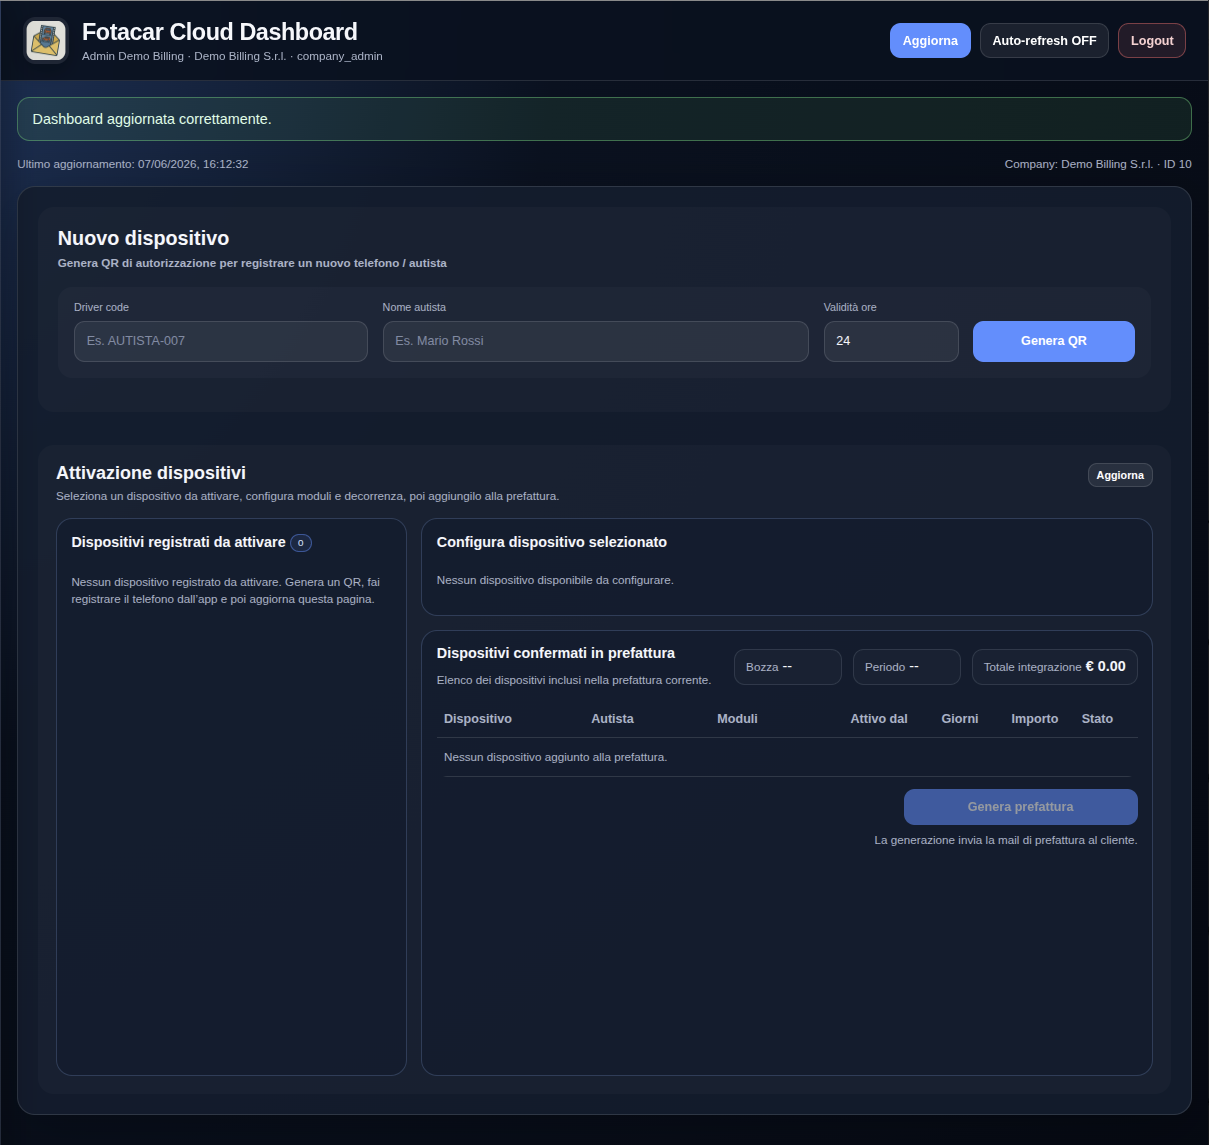The image size is (1209, 1145).
Task: Click 'Dashboard aggiornata correttamente.' notification banner
Action: tap(604, 119)
